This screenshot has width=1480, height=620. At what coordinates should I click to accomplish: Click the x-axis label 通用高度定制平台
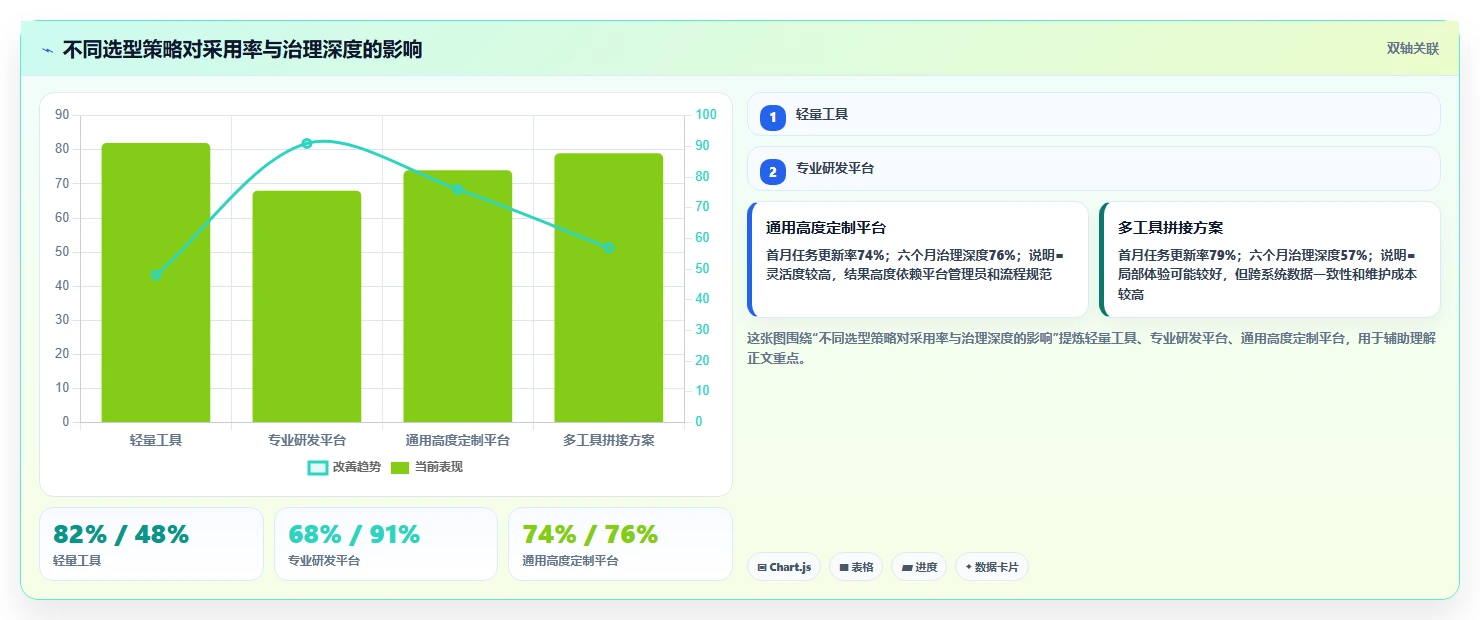tap(458, 440)
